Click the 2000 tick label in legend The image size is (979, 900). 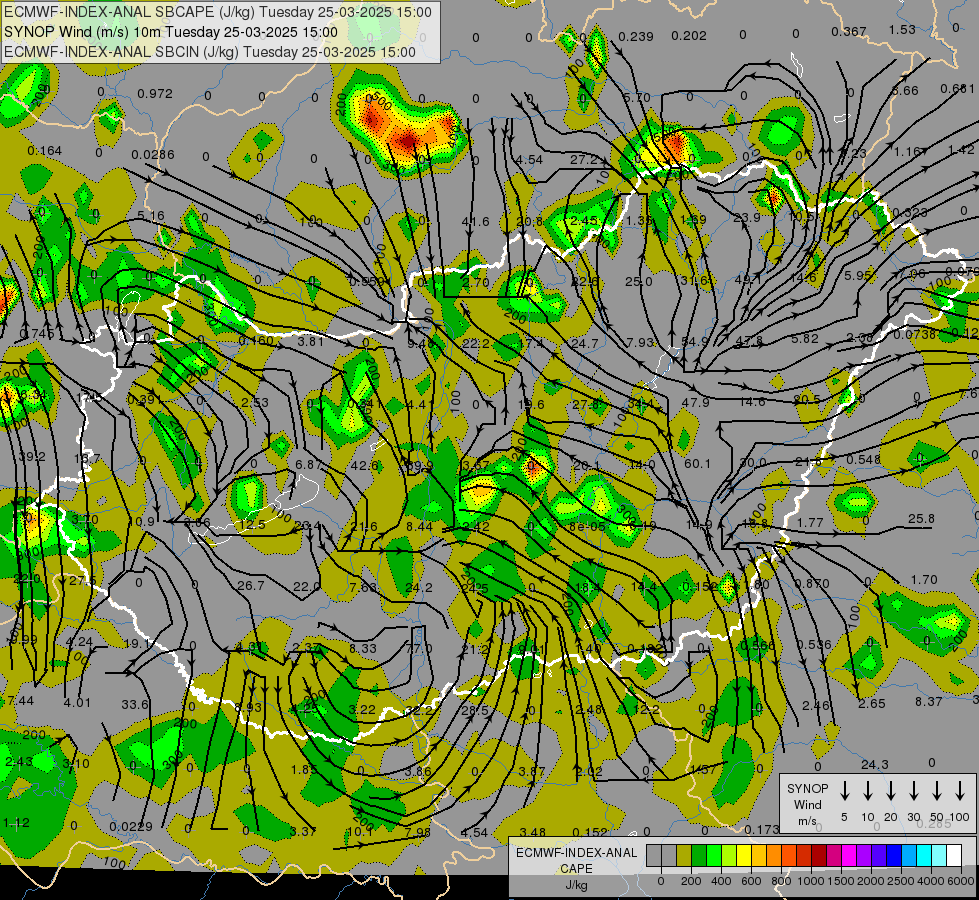tap(871, 881)
